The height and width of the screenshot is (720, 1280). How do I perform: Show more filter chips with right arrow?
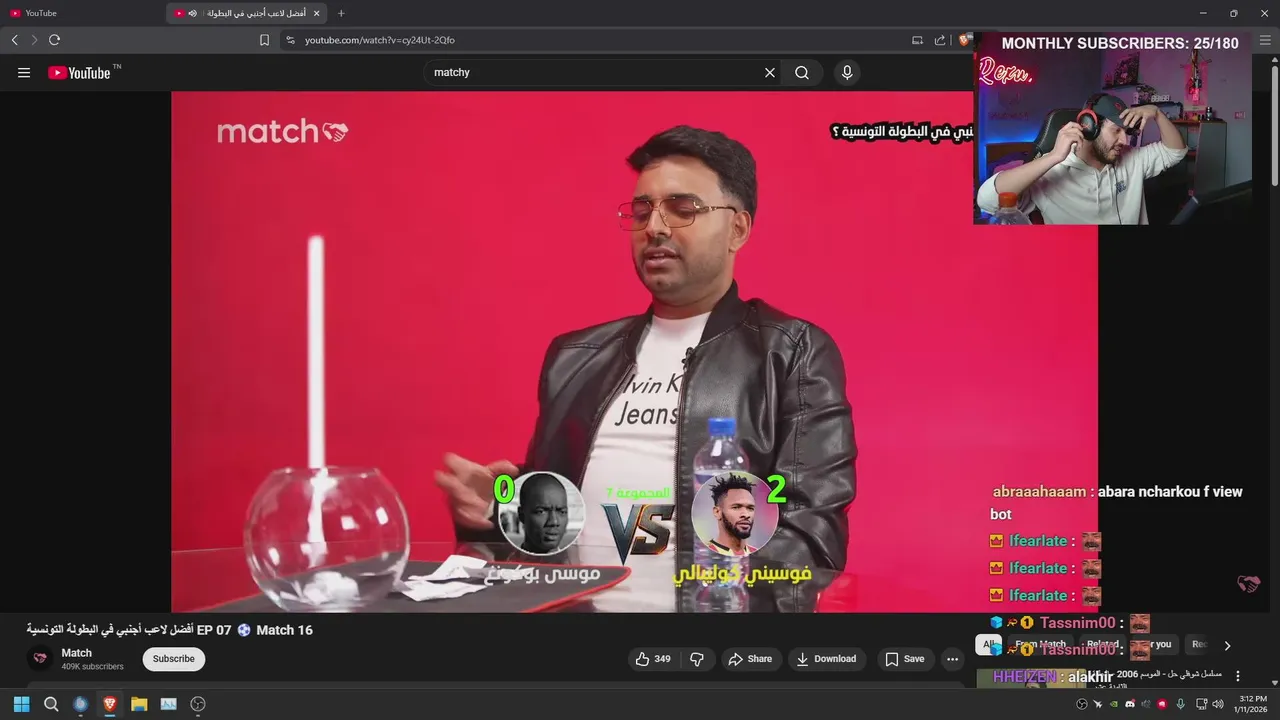pyautogui.click(x=1228, y=645)
